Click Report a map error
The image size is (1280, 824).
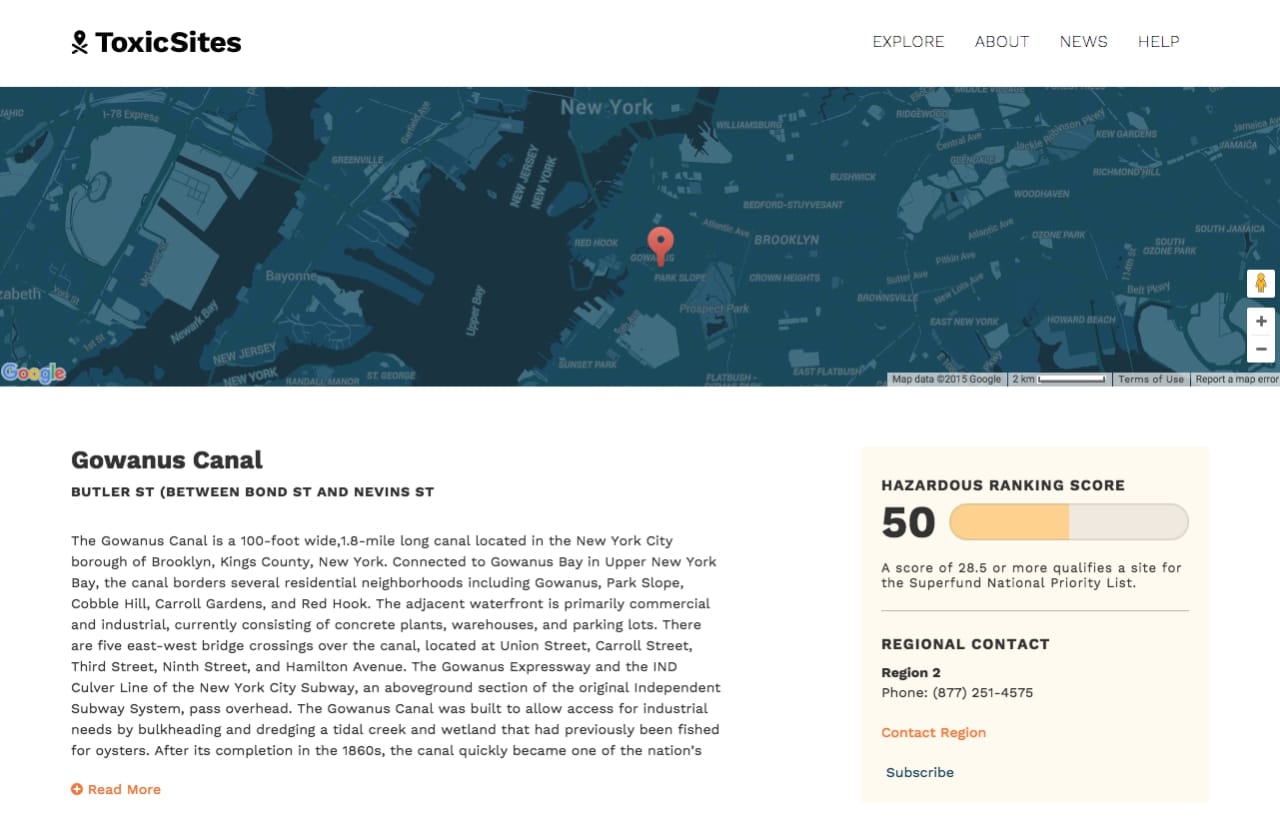(1236, 380)
